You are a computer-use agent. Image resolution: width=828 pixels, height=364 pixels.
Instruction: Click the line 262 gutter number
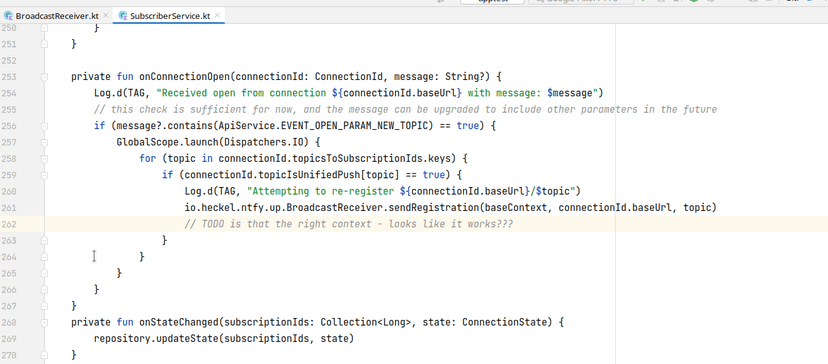point(9,224)
